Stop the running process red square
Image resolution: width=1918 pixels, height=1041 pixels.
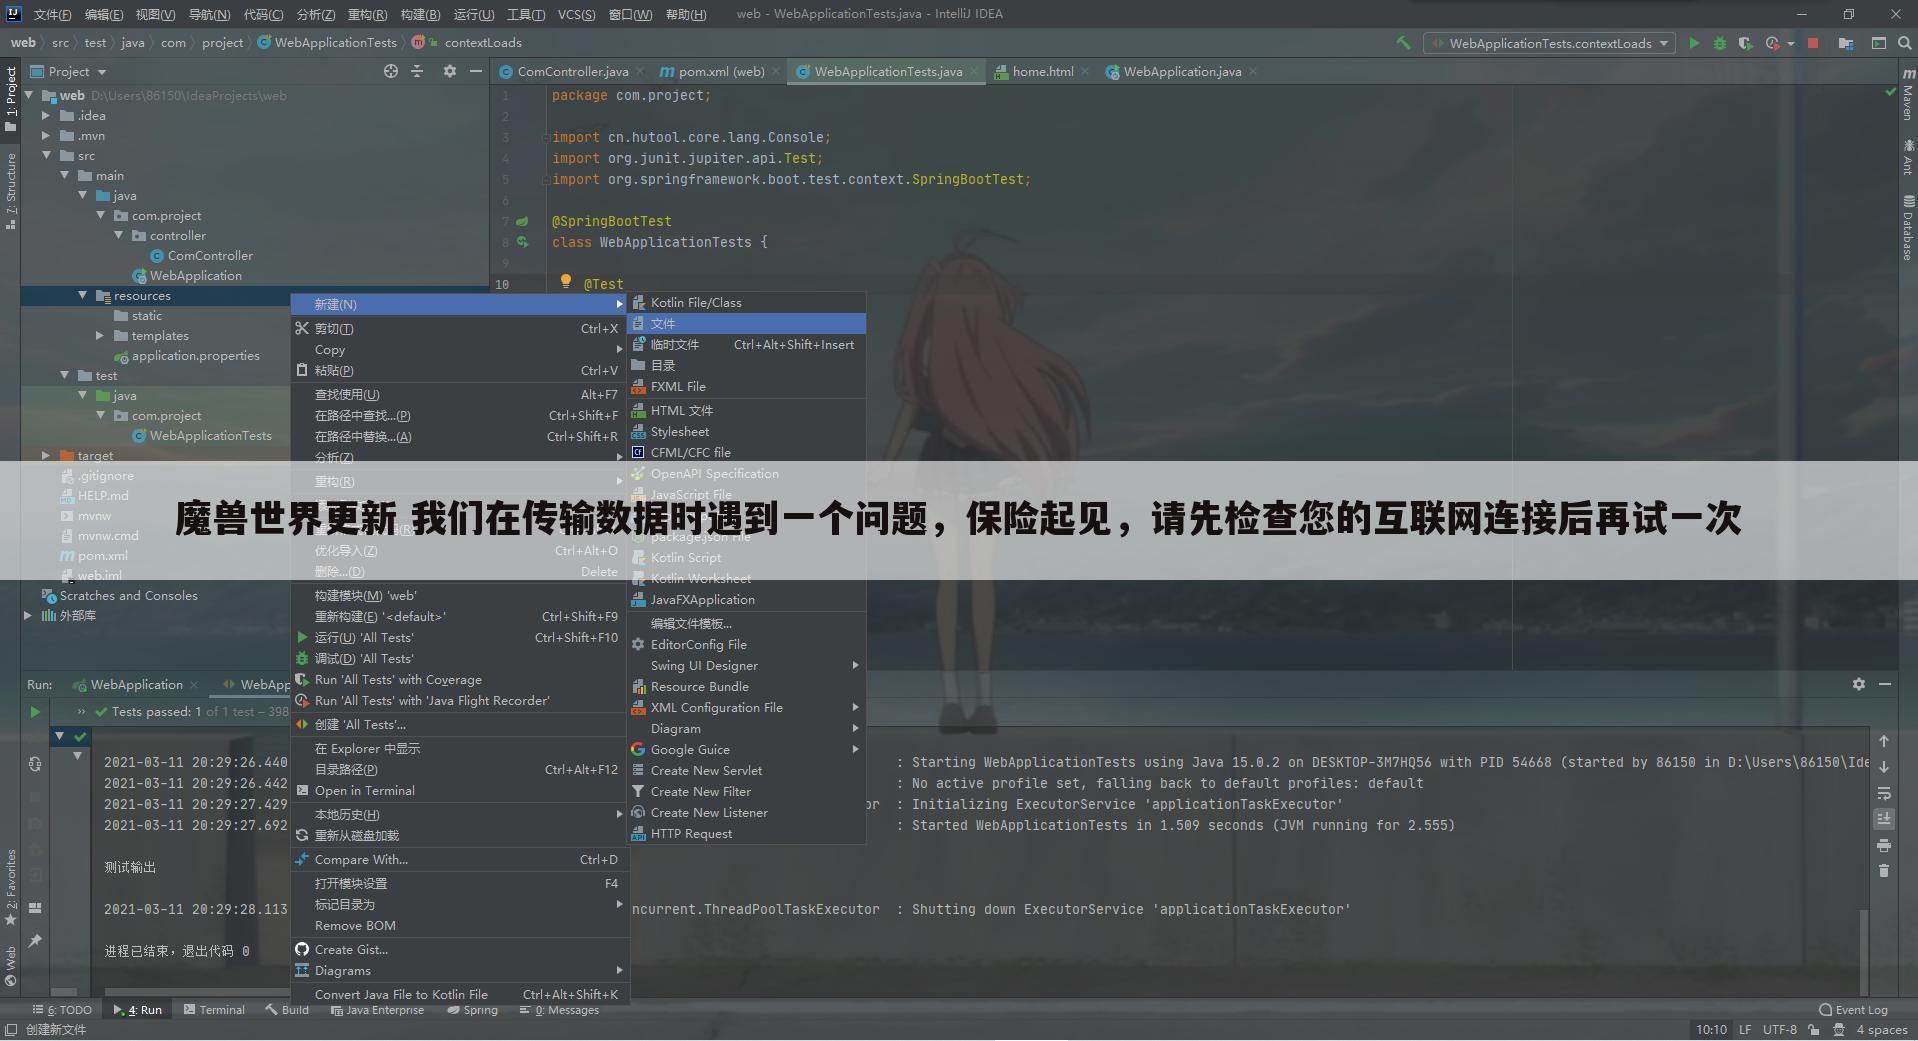pyautogui.click(x=1812, y=43)
